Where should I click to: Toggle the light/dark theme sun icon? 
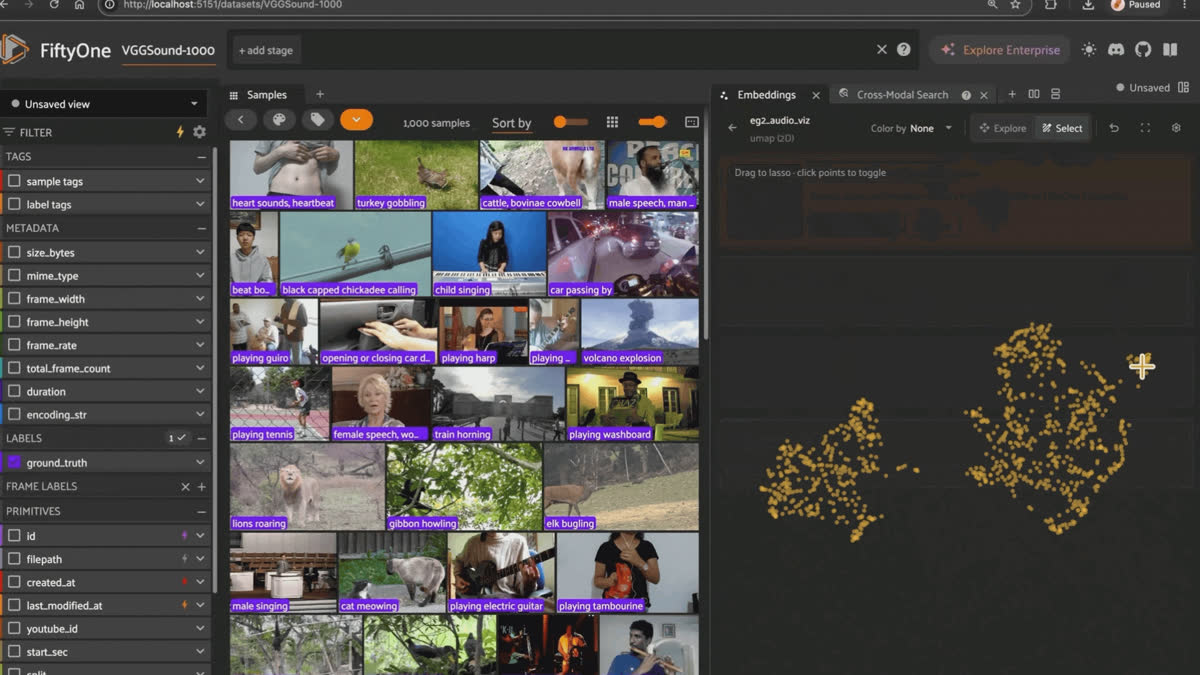(1089, 50)
